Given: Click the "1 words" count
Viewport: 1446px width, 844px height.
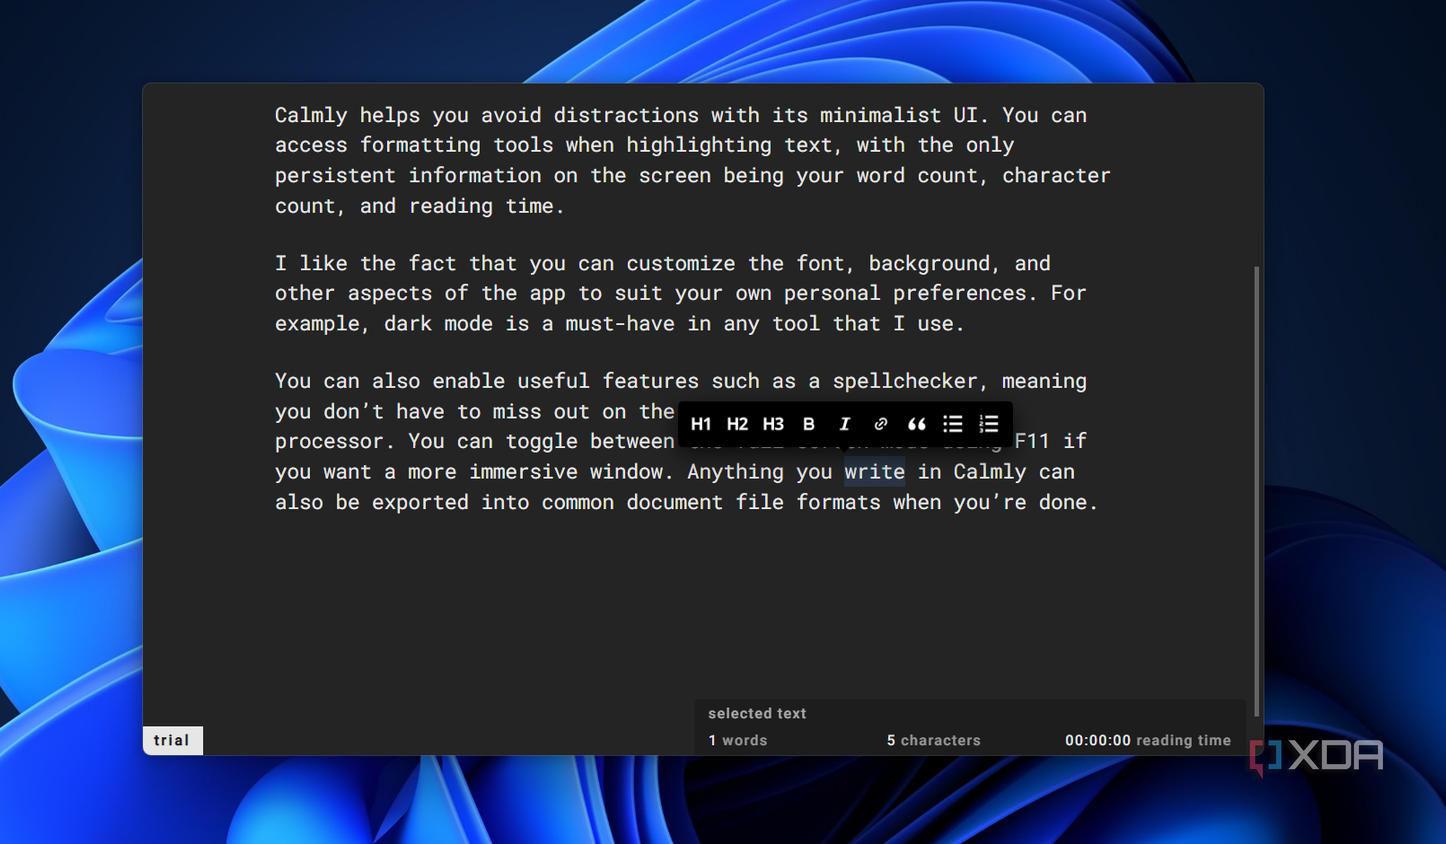Looking at the screenshot, I should (738, 740).
